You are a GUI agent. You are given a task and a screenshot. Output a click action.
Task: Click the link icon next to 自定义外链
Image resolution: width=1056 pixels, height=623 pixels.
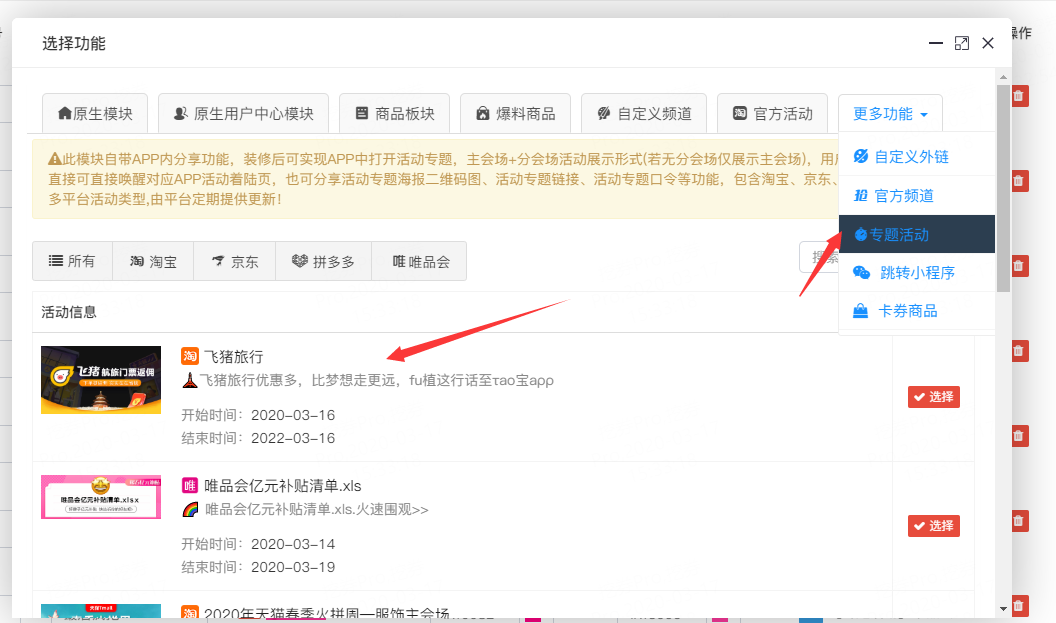861,156
